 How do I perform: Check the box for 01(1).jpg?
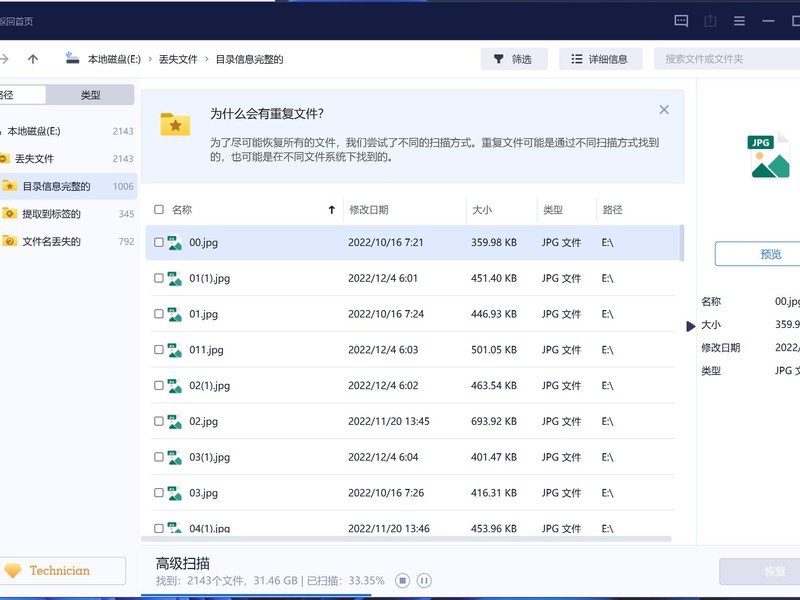coord(159,278)
